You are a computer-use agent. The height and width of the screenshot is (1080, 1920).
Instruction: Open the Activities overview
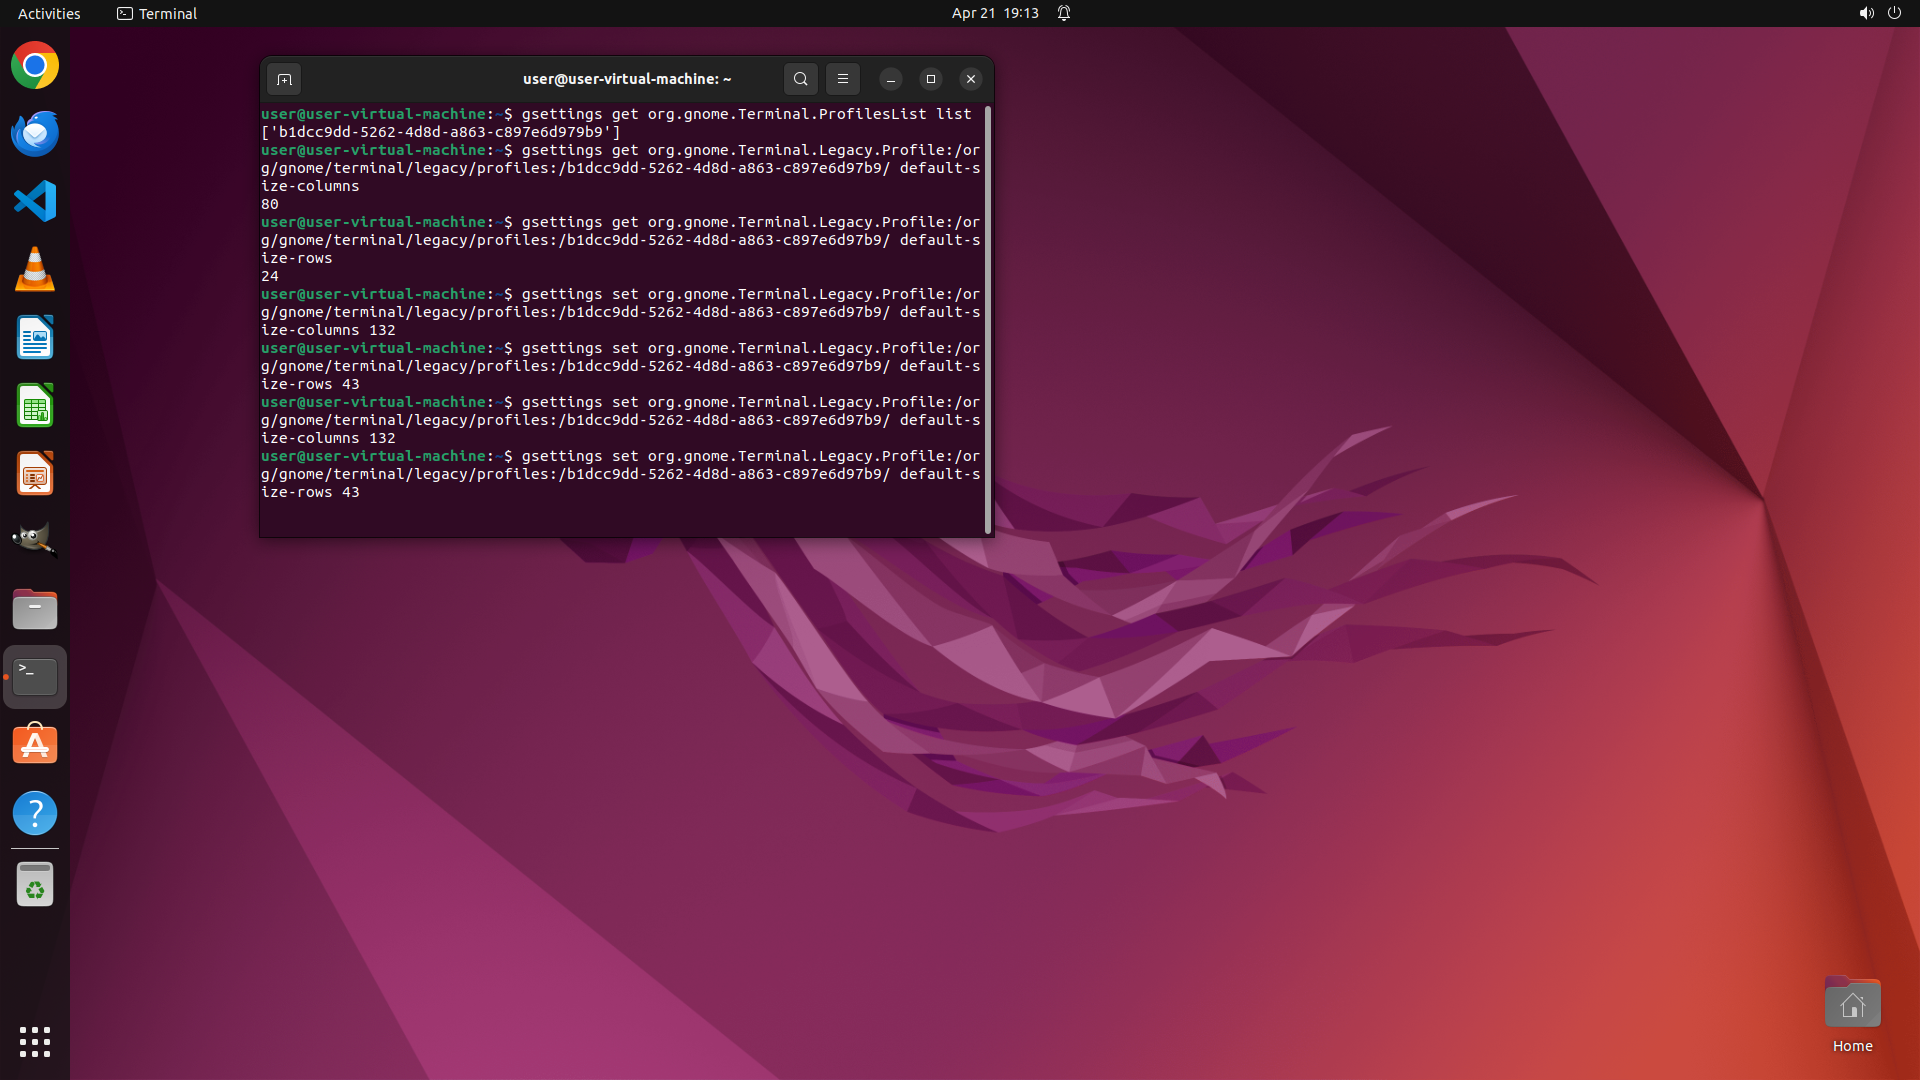coord(49,13)
